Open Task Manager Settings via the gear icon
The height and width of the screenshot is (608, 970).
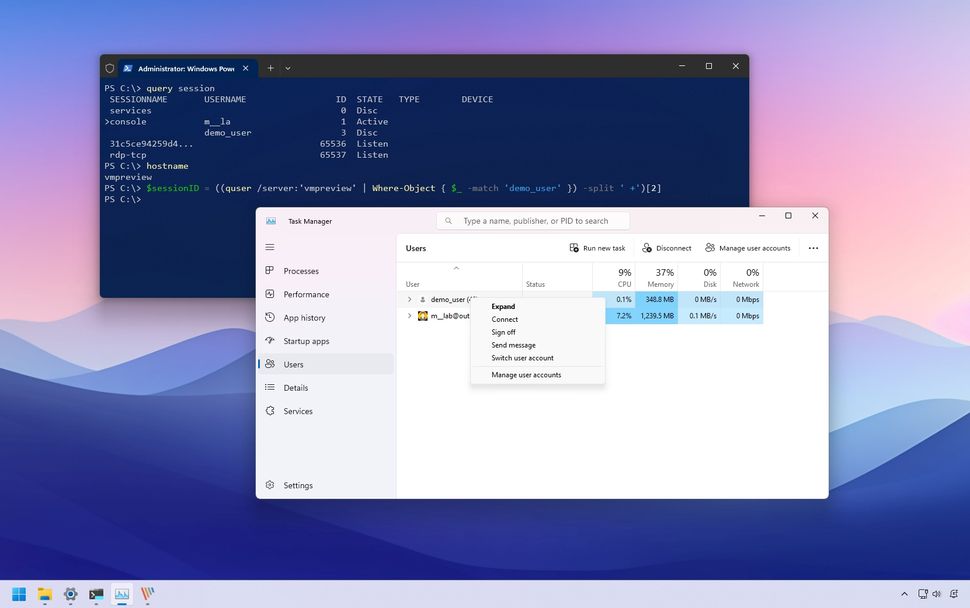tap(297, 485)
